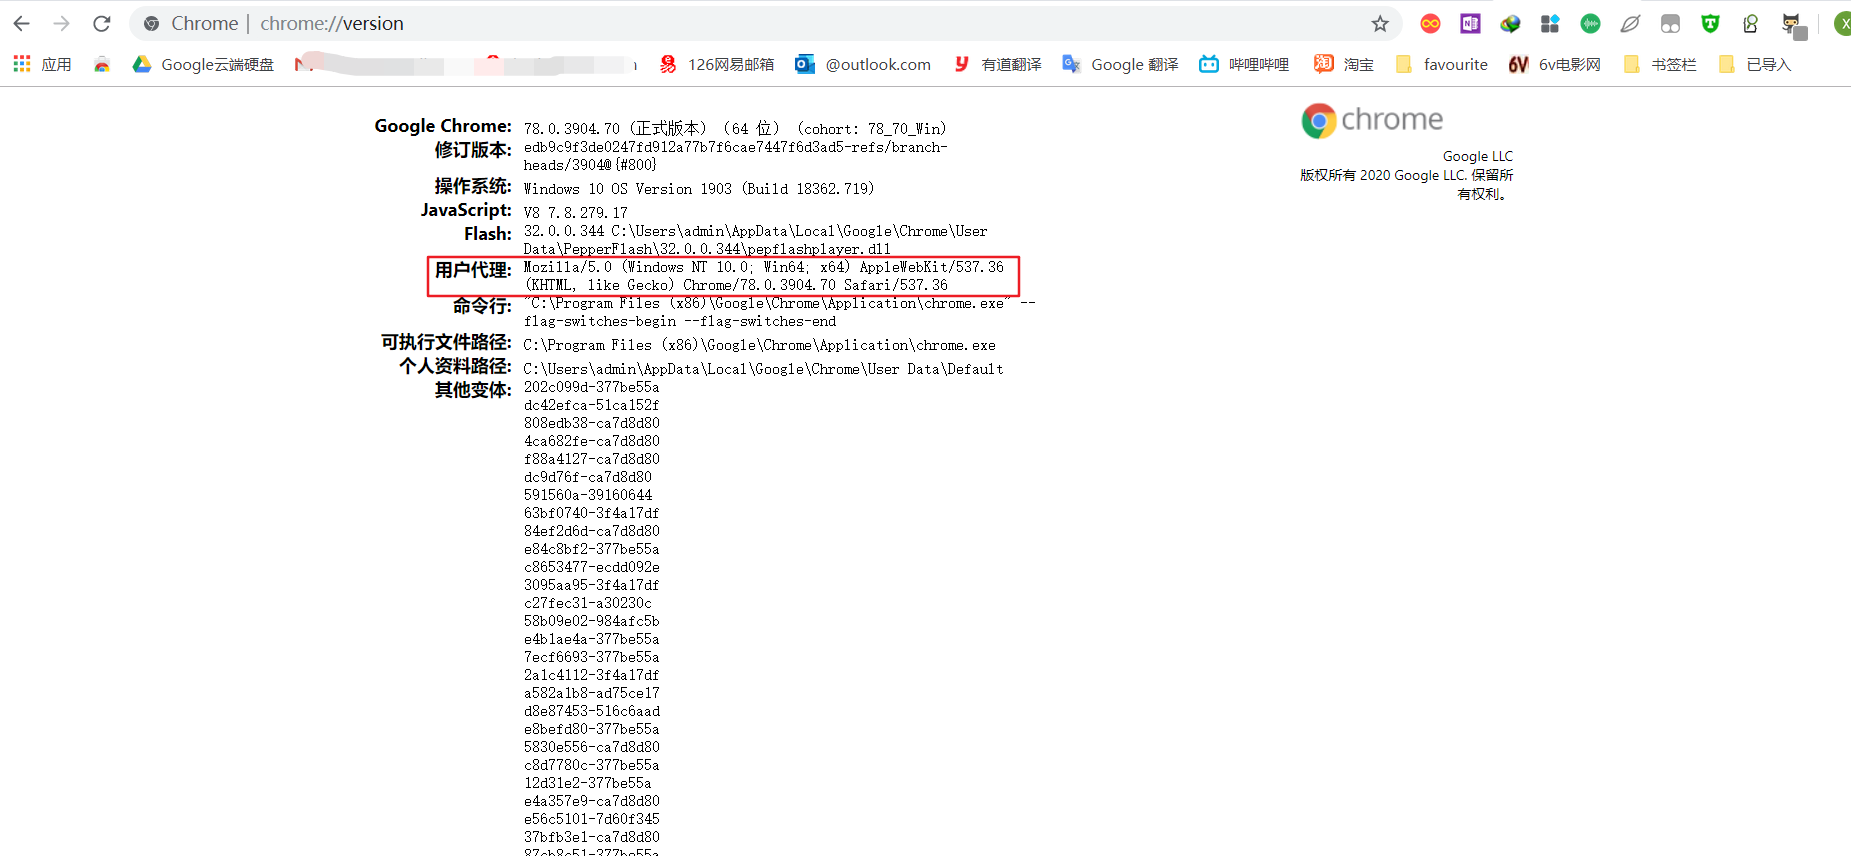This screenshot has height=856, width=1851.
Task: Open the 哔哩哔哩 bookmark
Action: click(1244, 64)
